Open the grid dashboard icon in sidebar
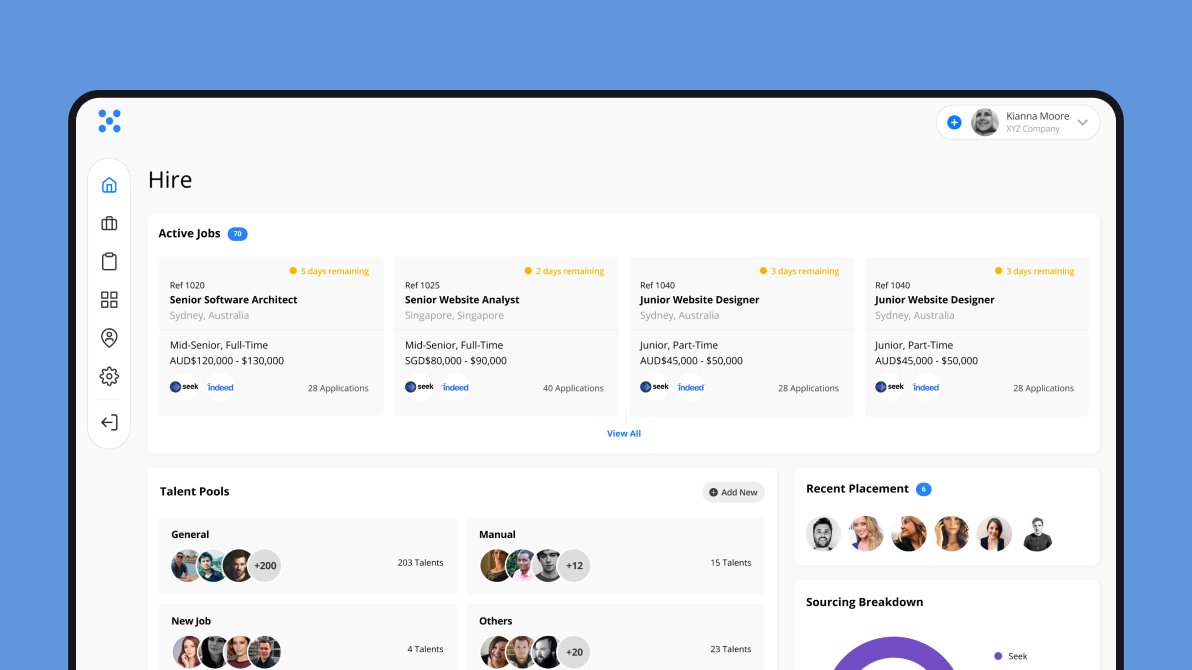The width and height of the screenshot is (1192, 670). pyautogui.click(x=109, y=300)
